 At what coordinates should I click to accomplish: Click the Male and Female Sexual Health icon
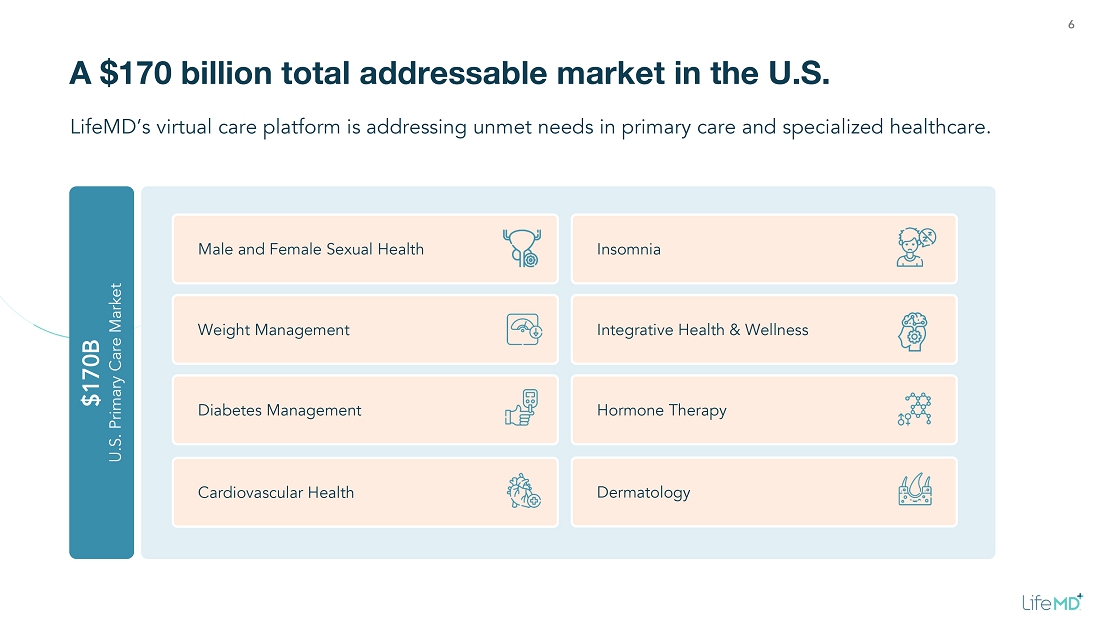pos(520,248)
